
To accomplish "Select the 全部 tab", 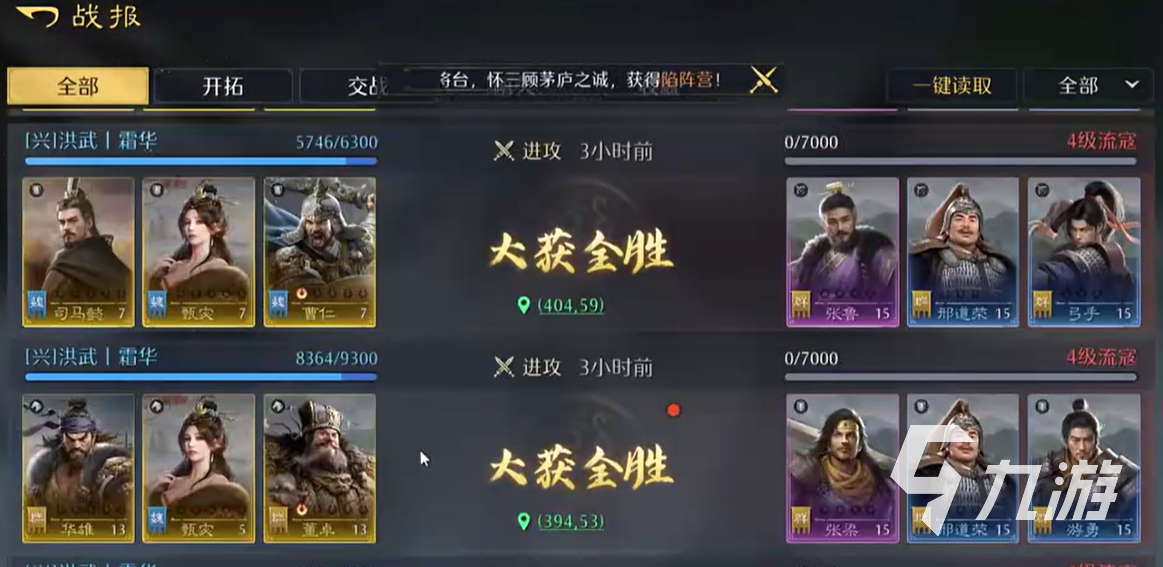I will click(78, 85).
